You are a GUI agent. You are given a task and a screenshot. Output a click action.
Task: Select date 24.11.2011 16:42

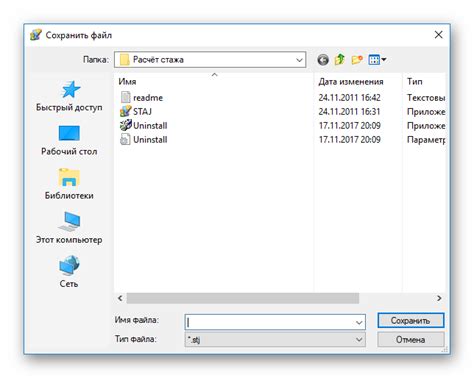(x=349, y=97)
